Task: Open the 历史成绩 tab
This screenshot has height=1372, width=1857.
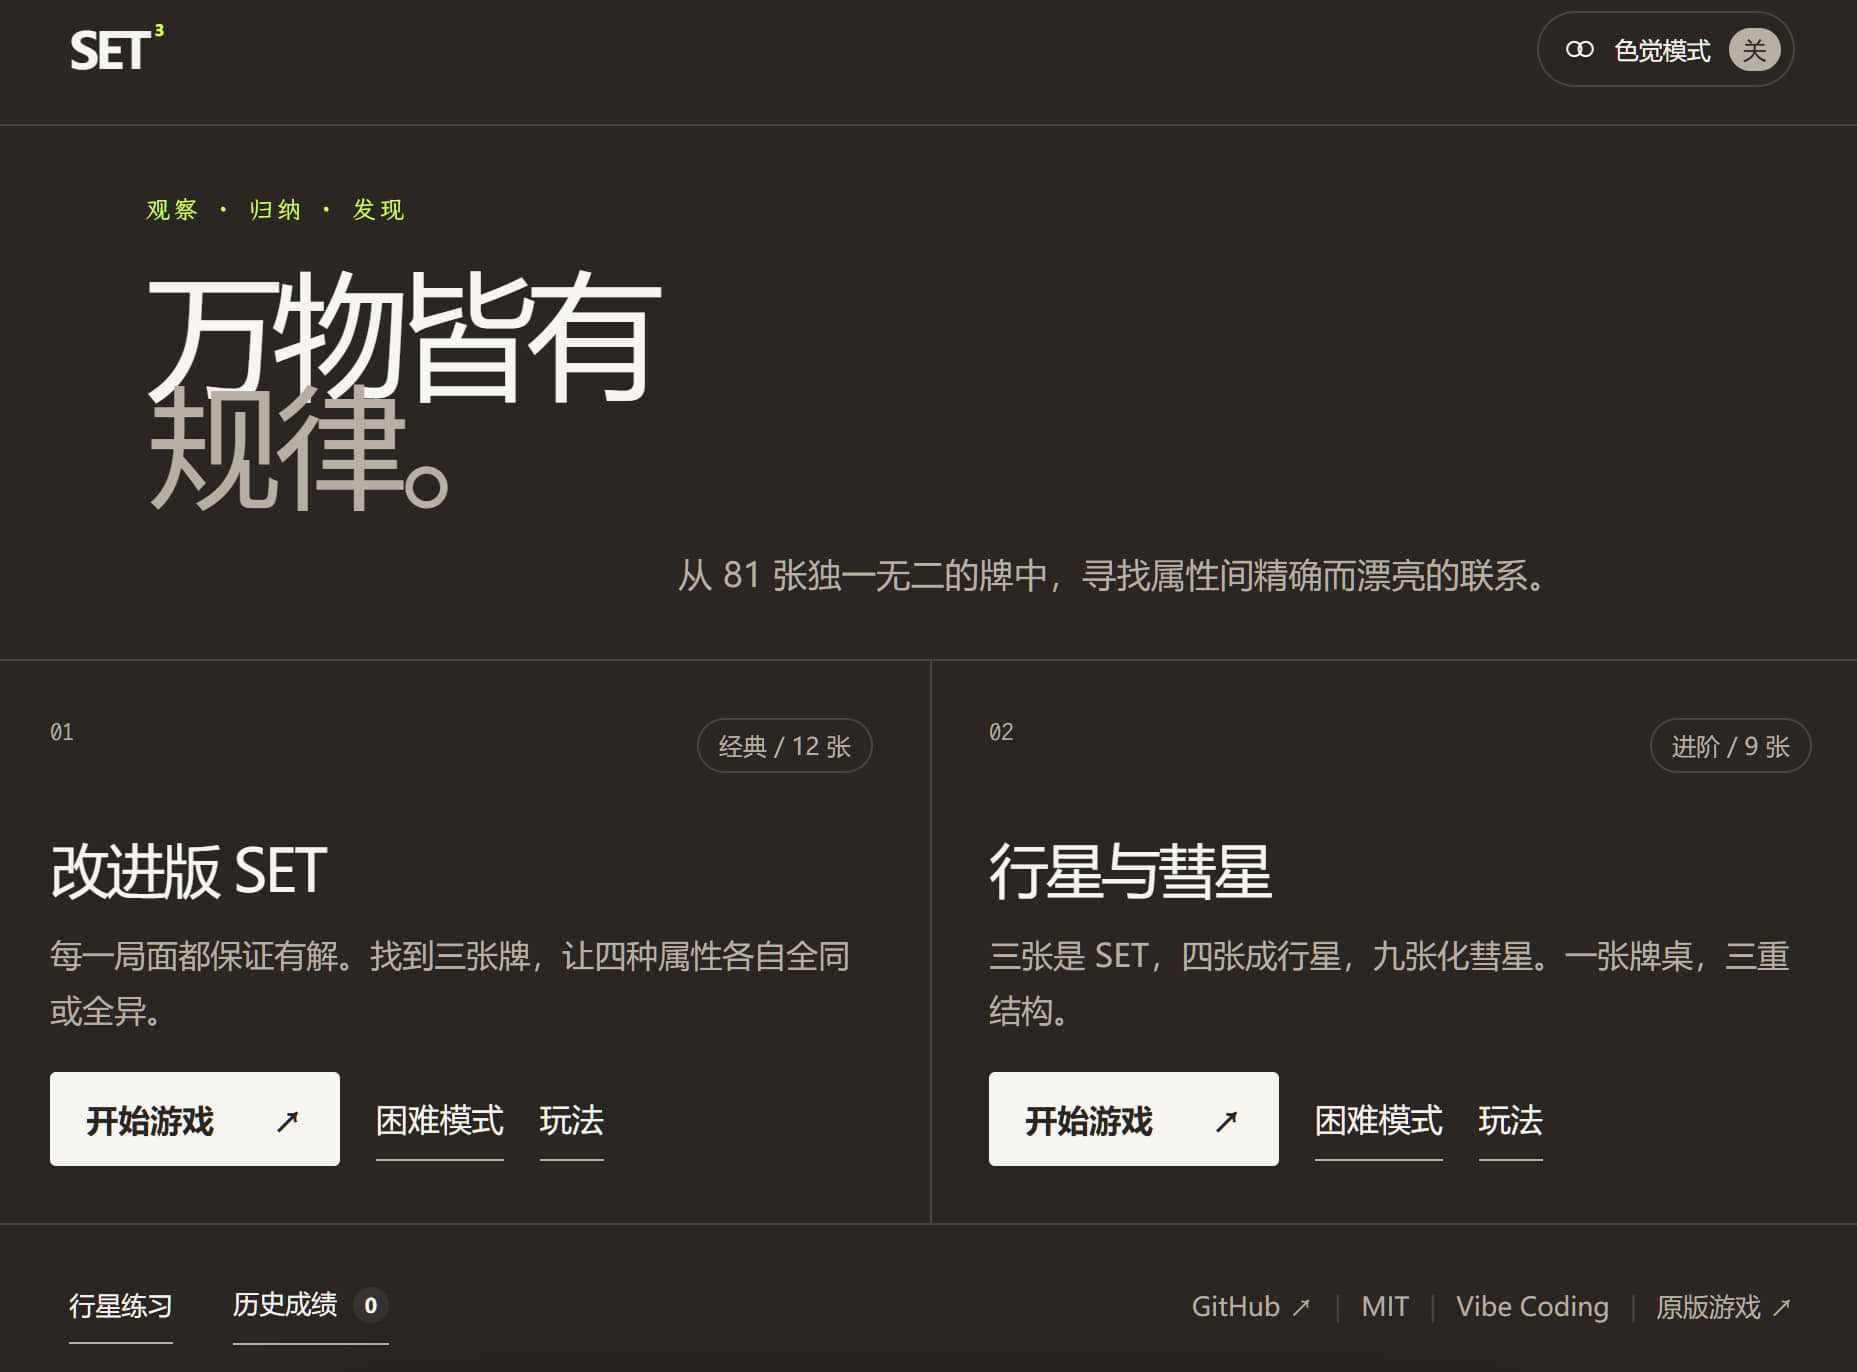Action: point(310,1306)
